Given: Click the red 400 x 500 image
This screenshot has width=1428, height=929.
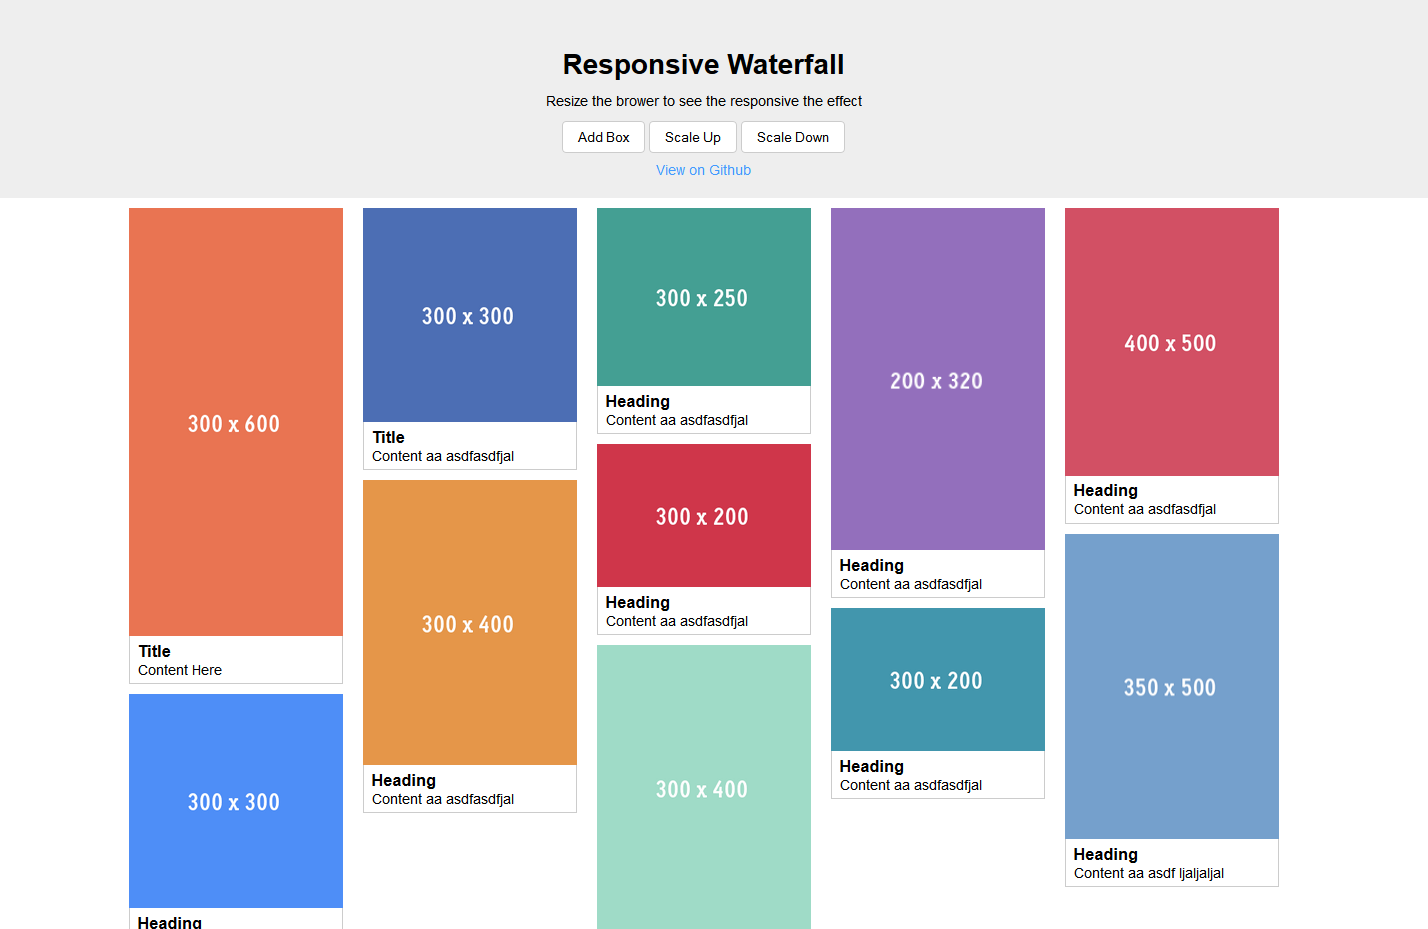Looking at the screenshot, I should [x=1172, y=342].
